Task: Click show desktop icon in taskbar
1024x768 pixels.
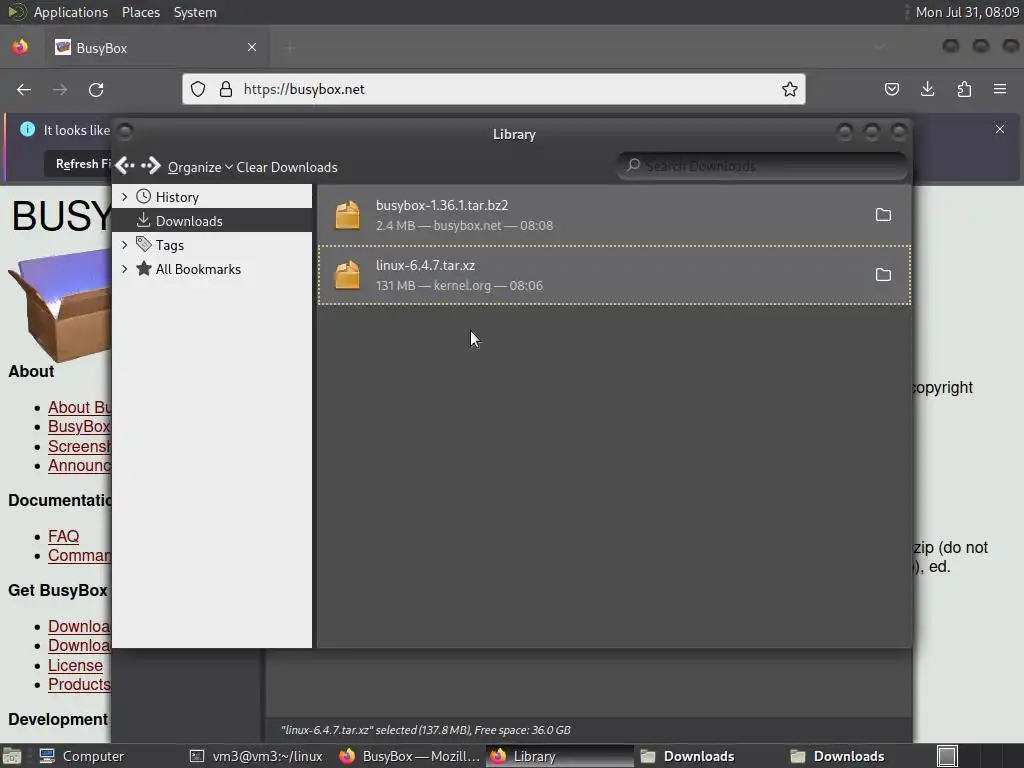Action: tap(12, 756)
